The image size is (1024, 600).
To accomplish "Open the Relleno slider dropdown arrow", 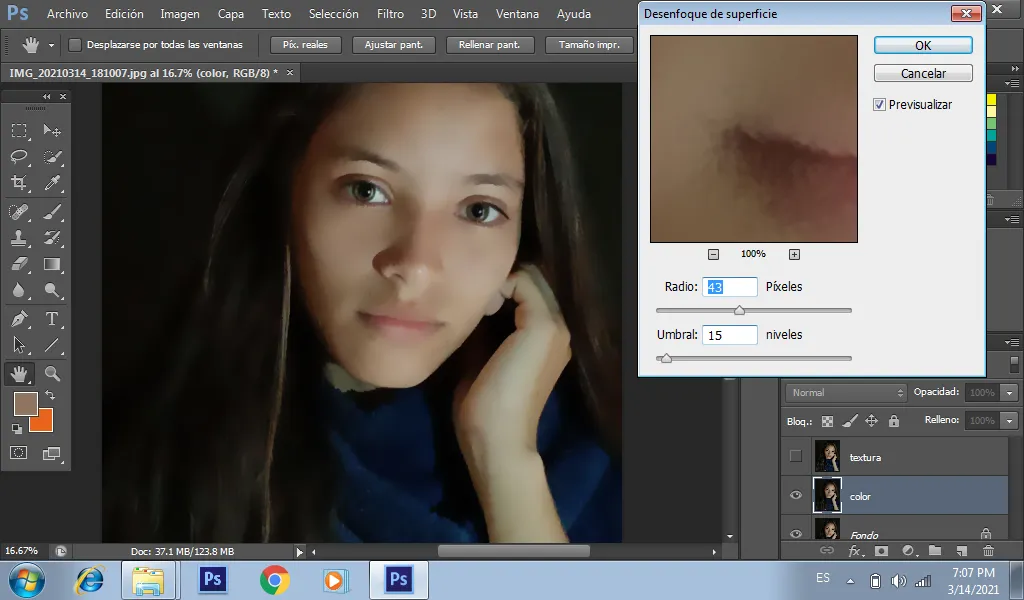I will click(1010, 420).
